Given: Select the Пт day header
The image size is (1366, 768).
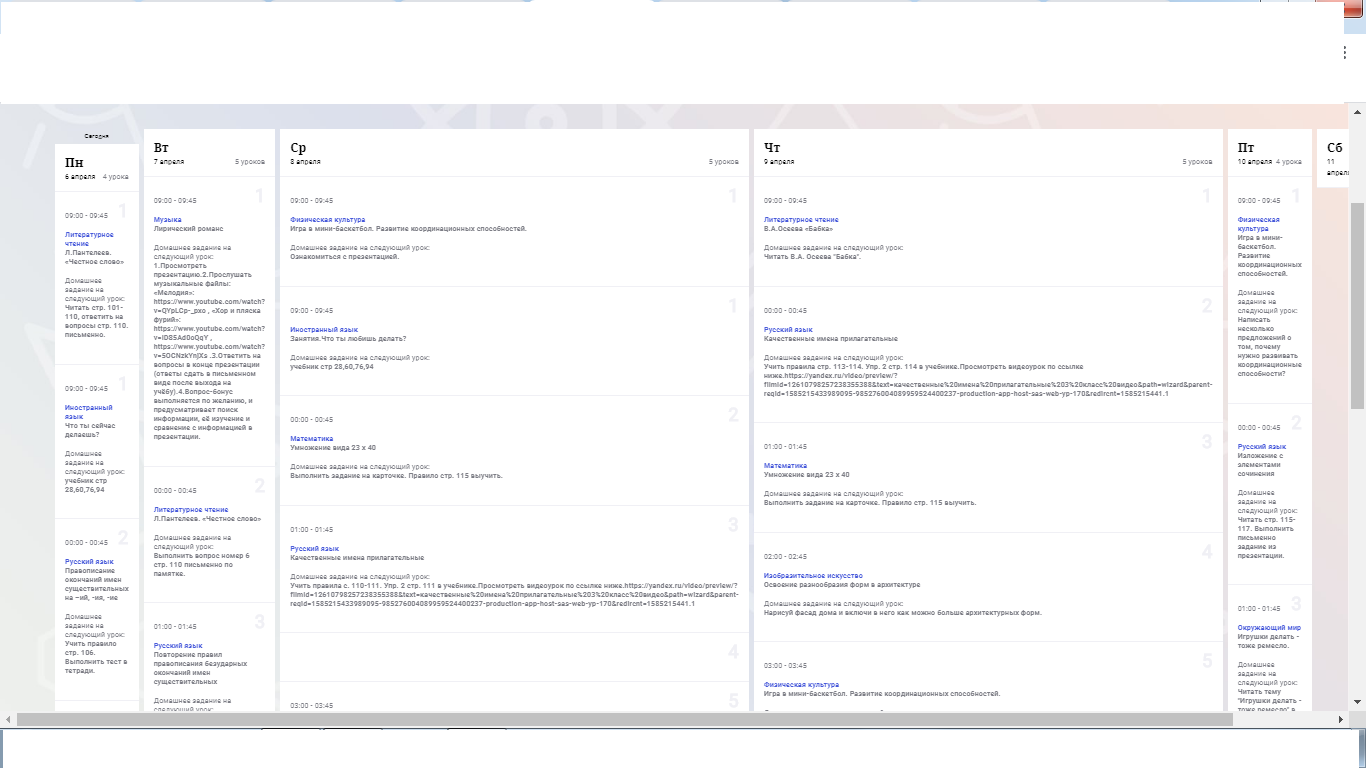Looking at the screenshot, I should 1246,148.
